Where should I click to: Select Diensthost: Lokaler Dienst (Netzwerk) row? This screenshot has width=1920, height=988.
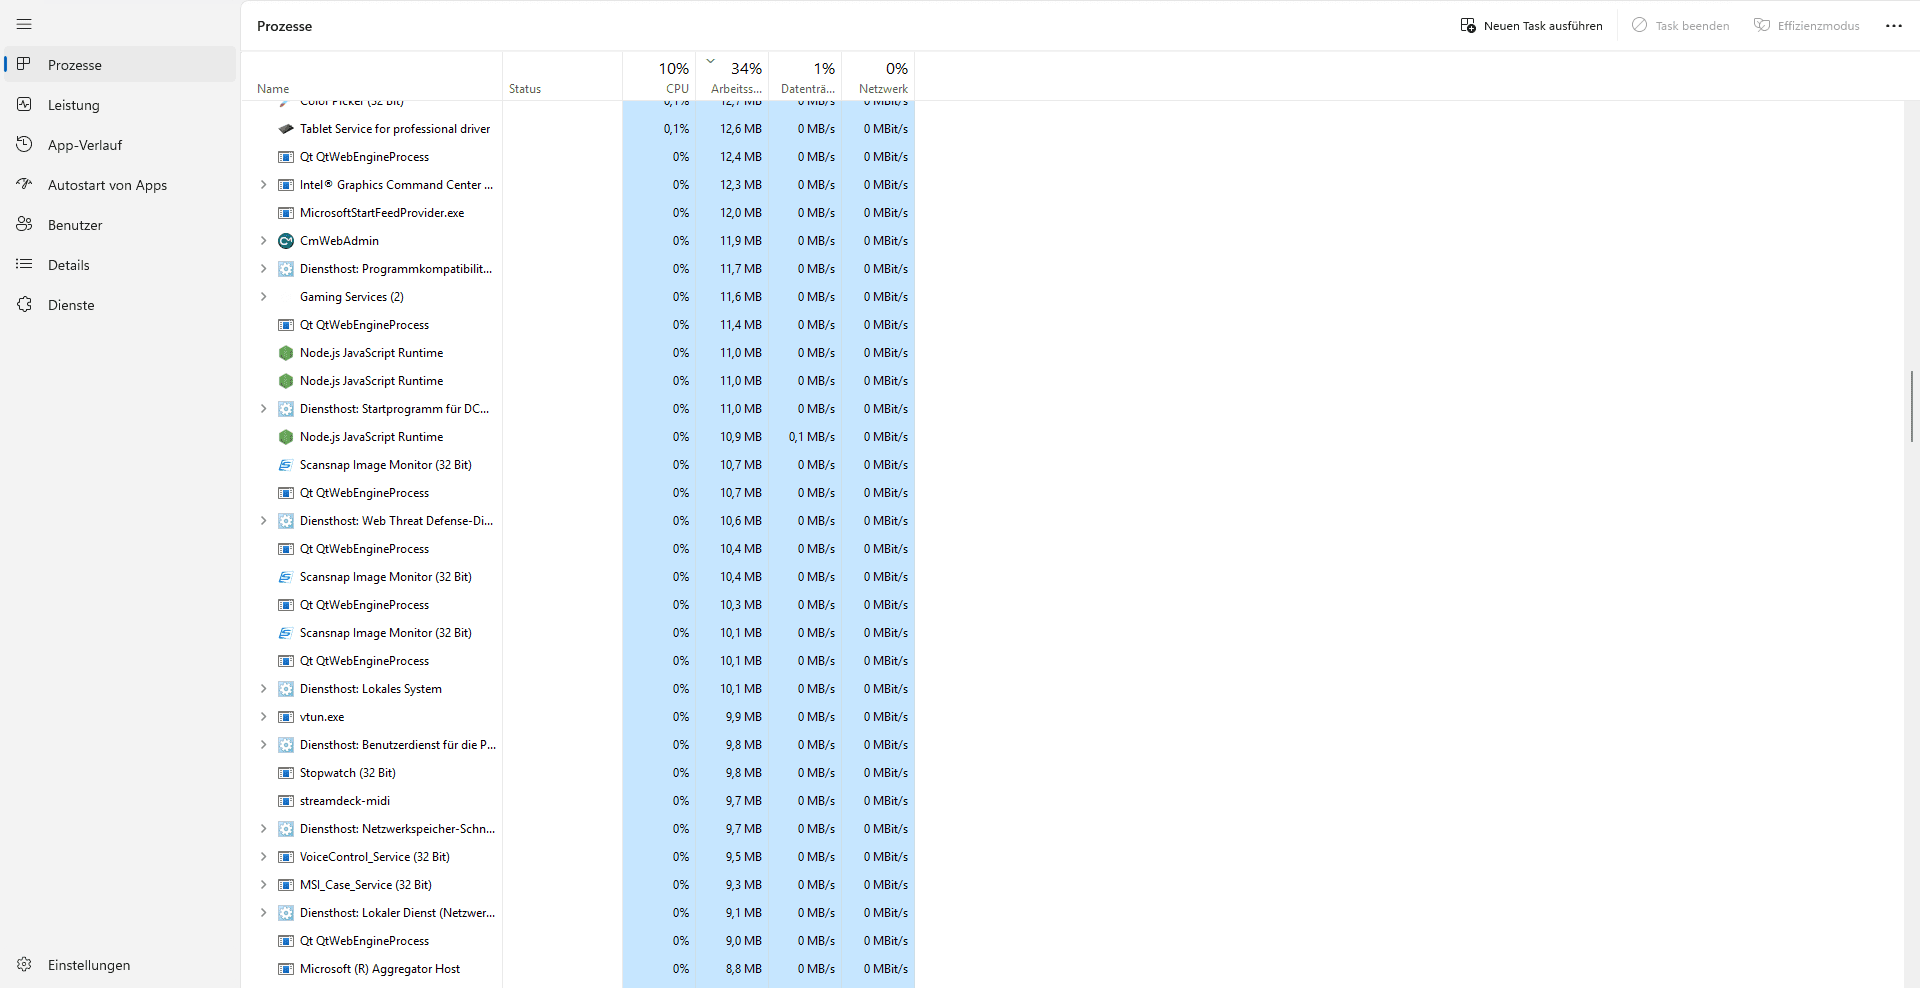[578, 913]
